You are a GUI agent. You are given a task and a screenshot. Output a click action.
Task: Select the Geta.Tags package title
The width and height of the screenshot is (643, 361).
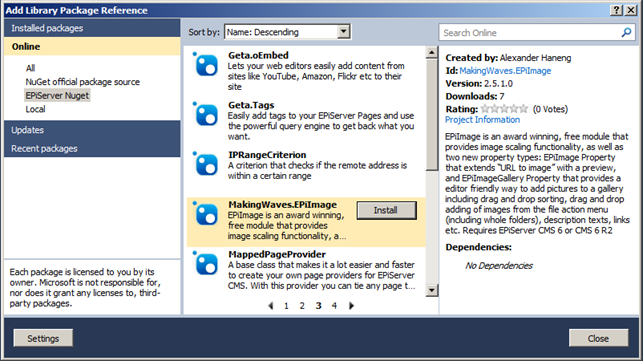pos(251,105)
